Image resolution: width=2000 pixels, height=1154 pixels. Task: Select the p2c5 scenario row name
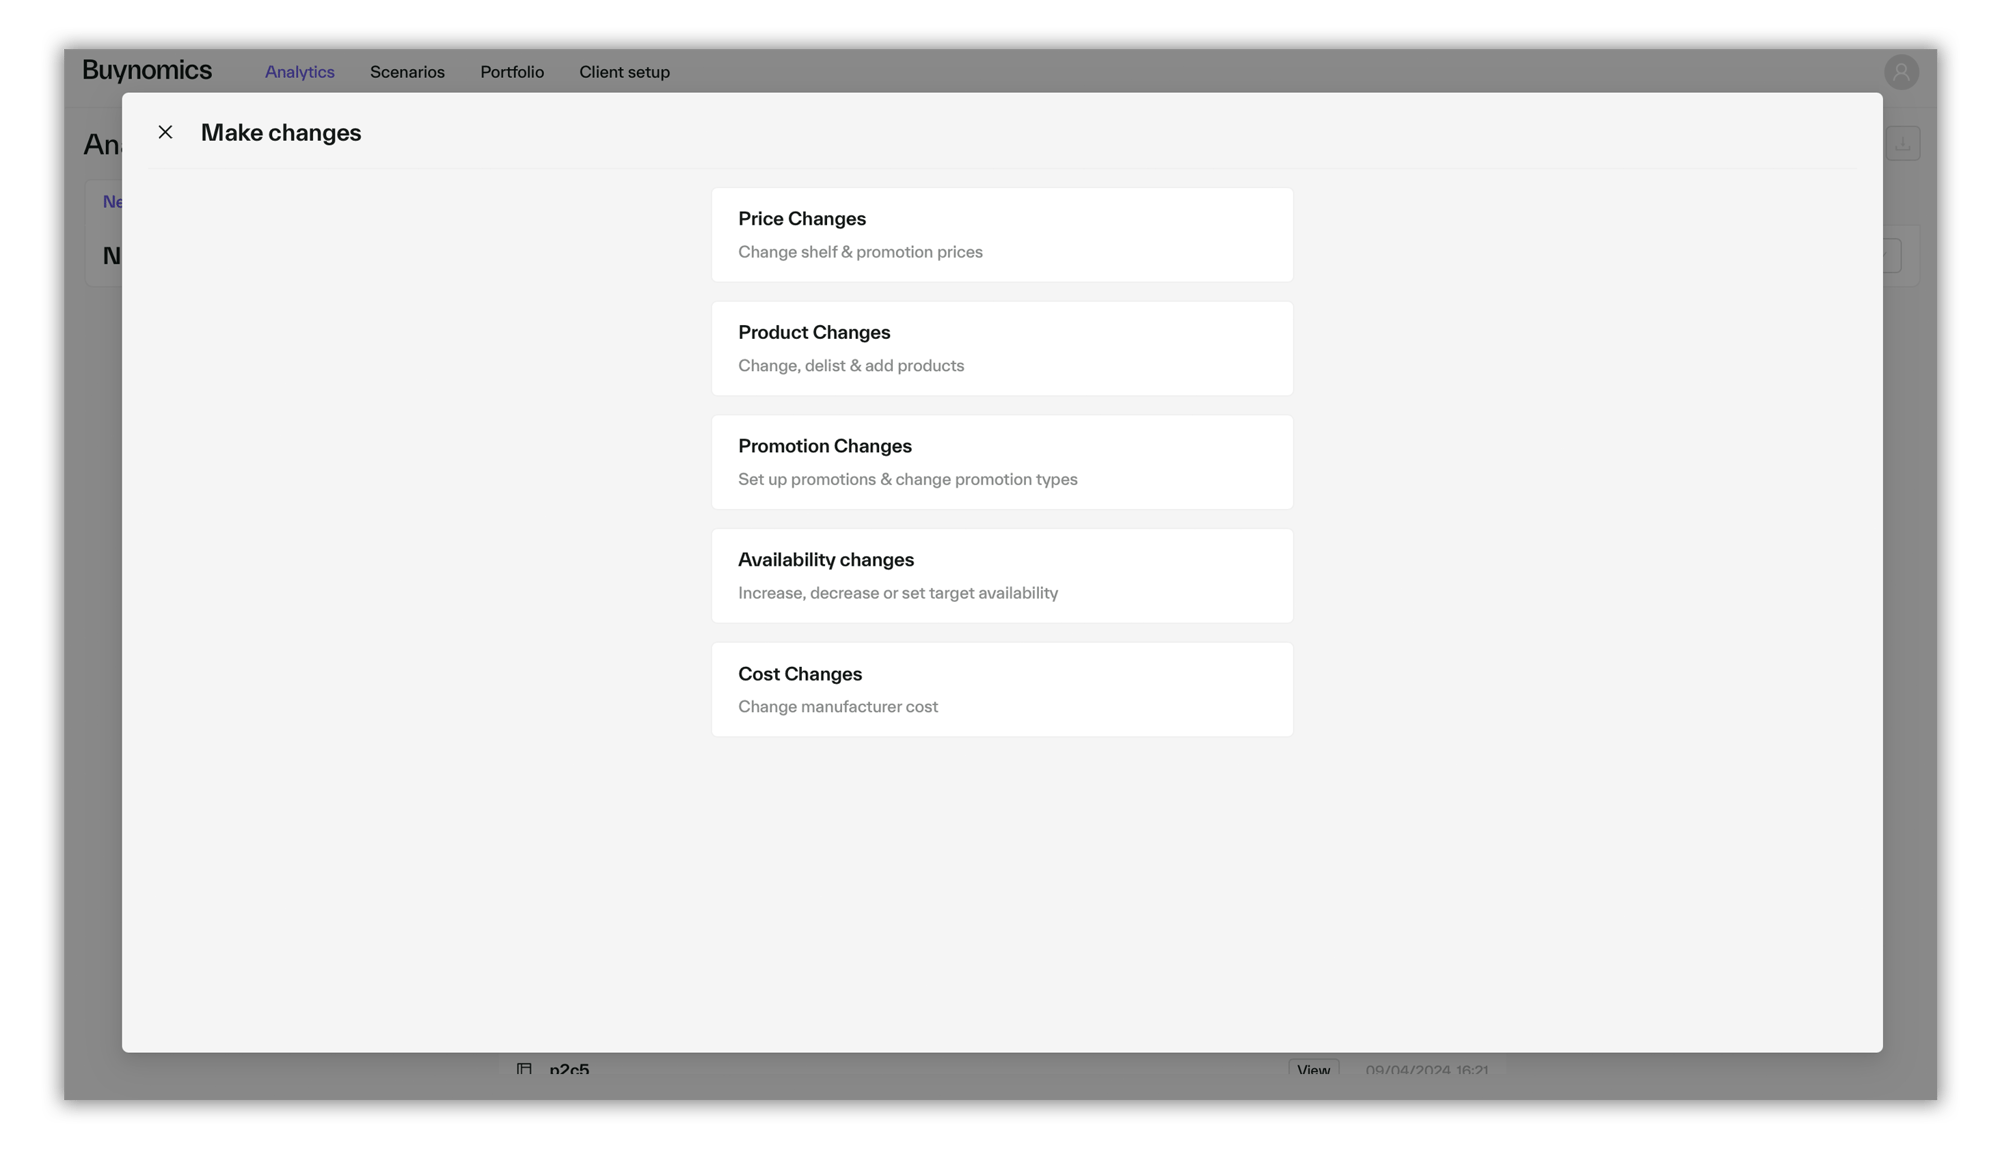point(569,1070)
